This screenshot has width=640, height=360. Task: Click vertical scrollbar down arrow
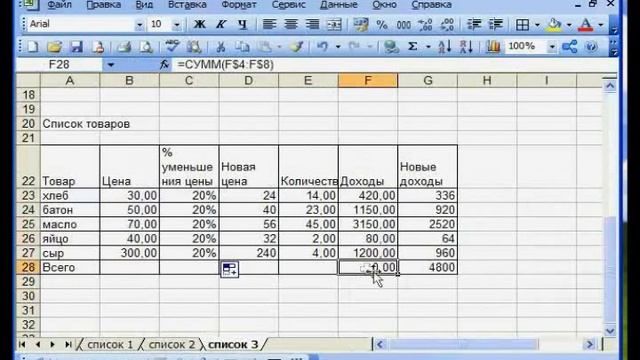click(x=610, y=331)
